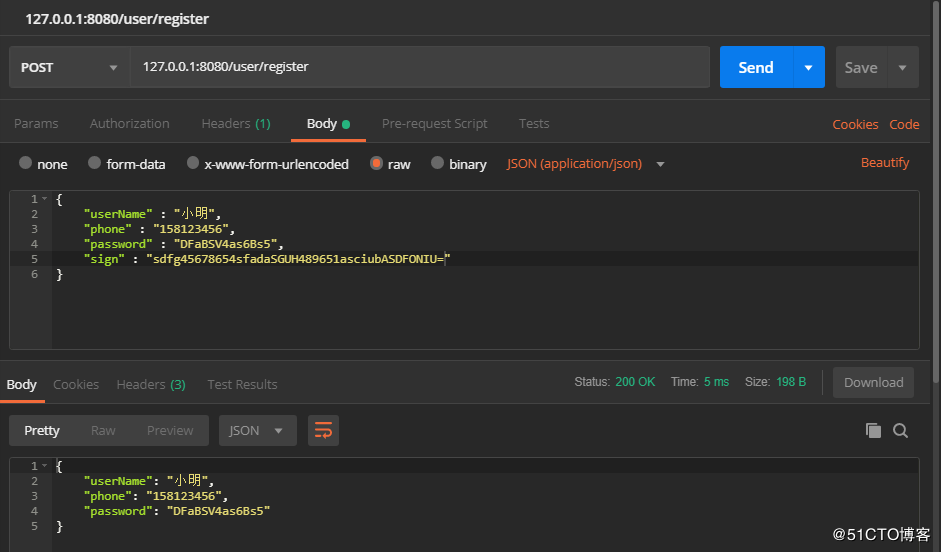Switch to the Authorization tab
941x552 pixels.
point(130,124)
